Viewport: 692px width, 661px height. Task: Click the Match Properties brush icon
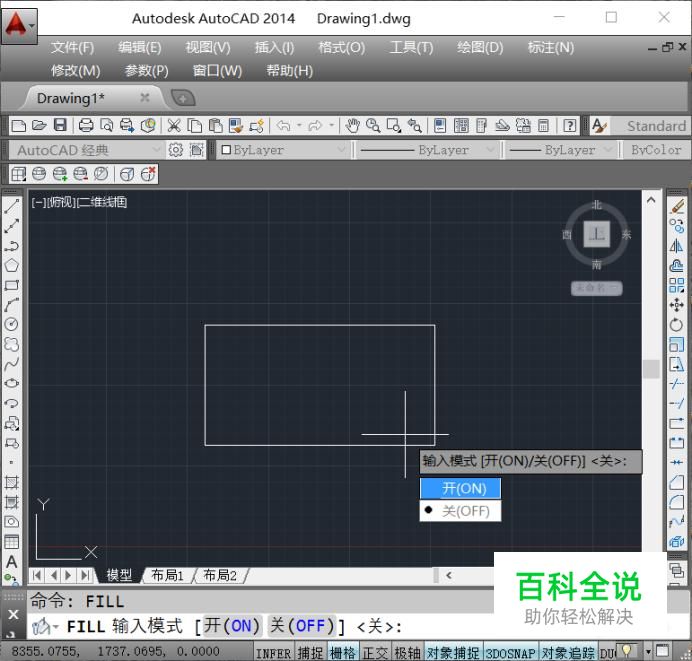click(x=236, y=126)
